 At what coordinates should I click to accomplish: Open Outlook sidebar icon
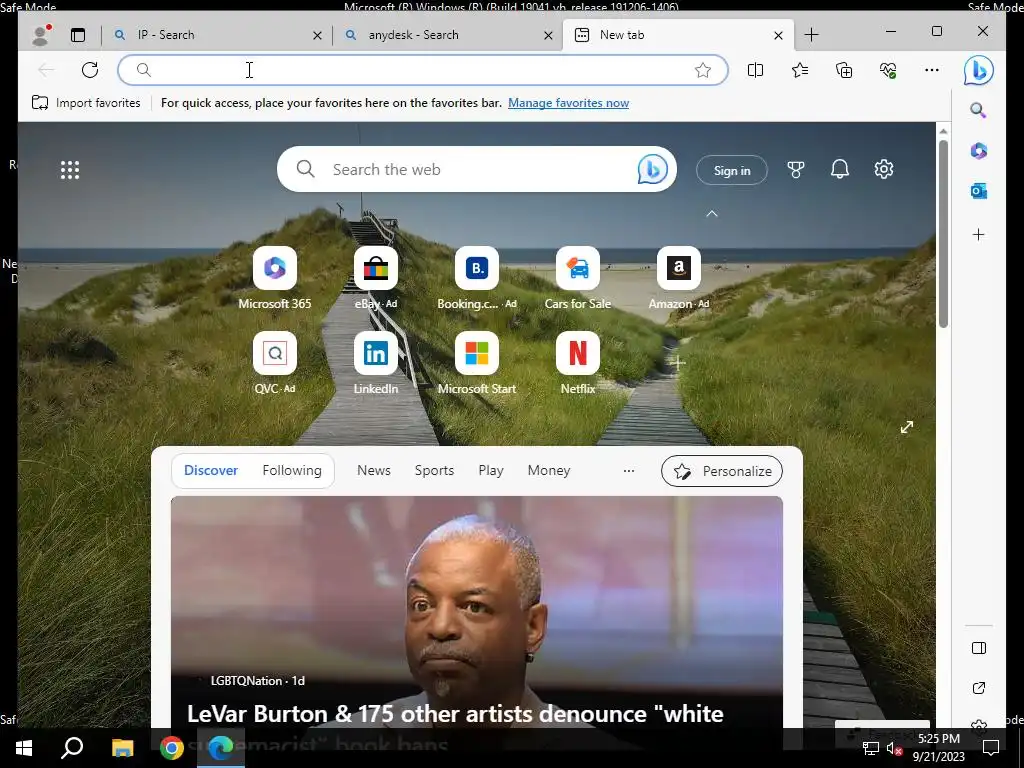point(978,191)
